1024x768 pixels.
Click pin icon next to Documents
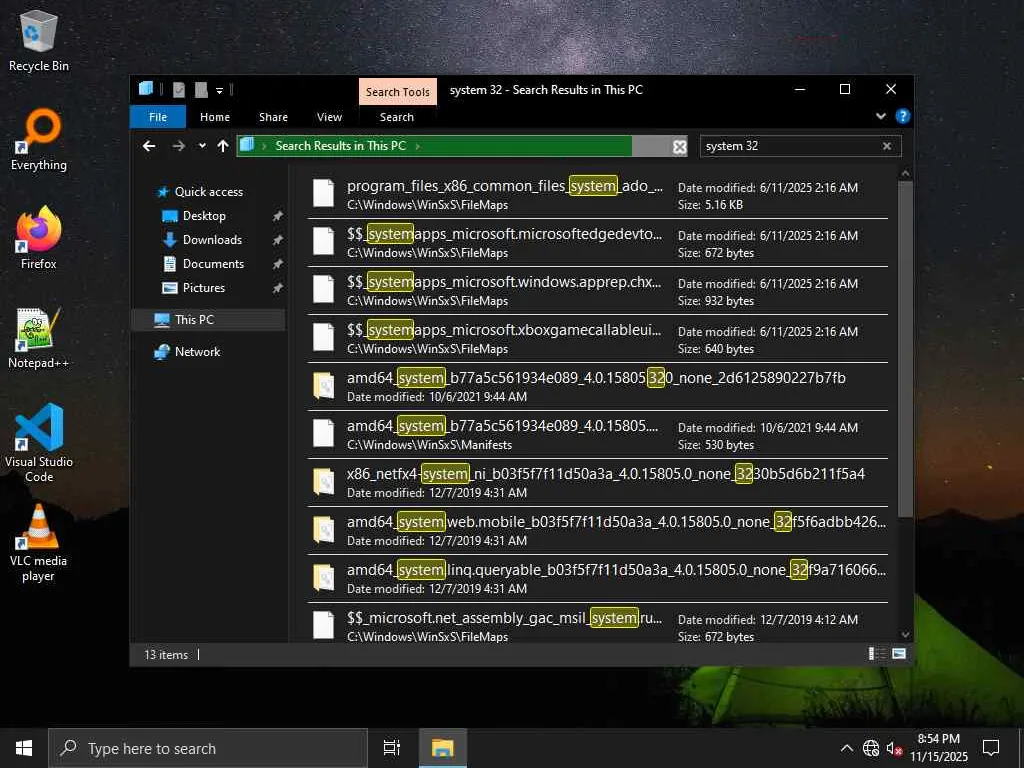click(x=278, y=264)
